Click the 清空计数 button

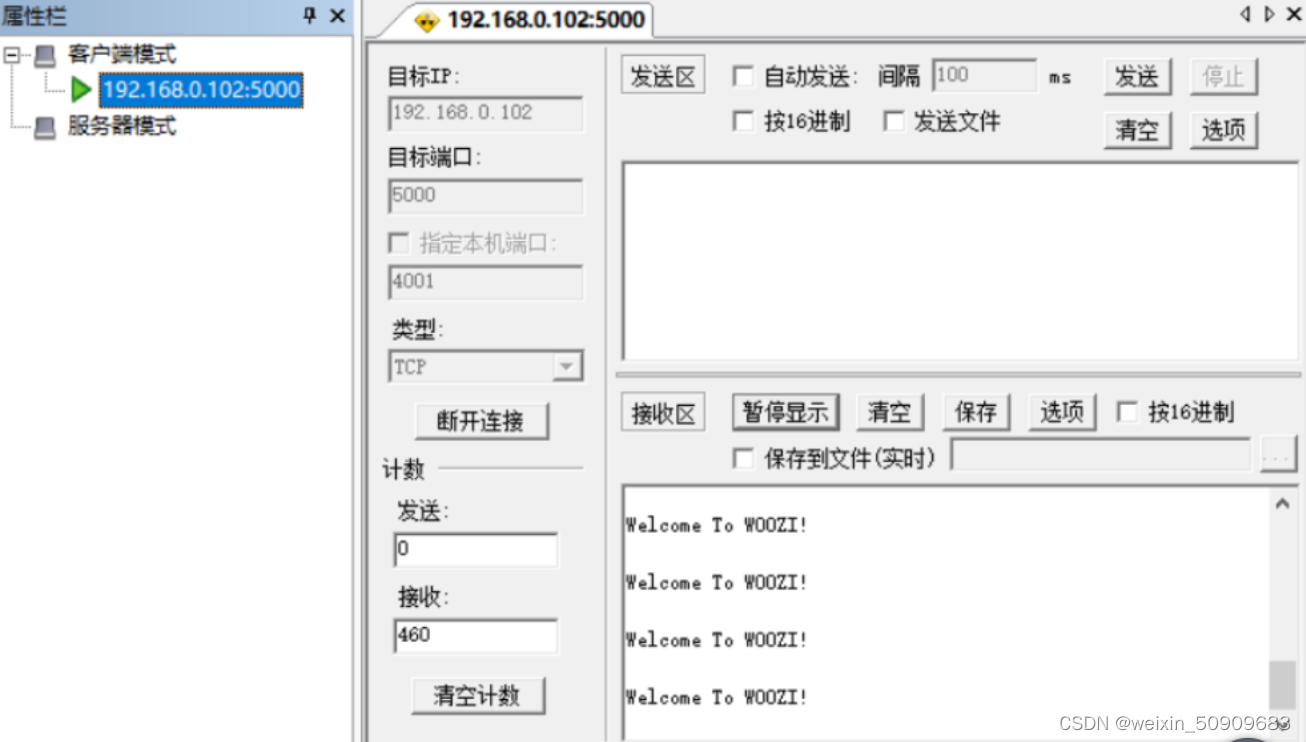click(478, 696)
